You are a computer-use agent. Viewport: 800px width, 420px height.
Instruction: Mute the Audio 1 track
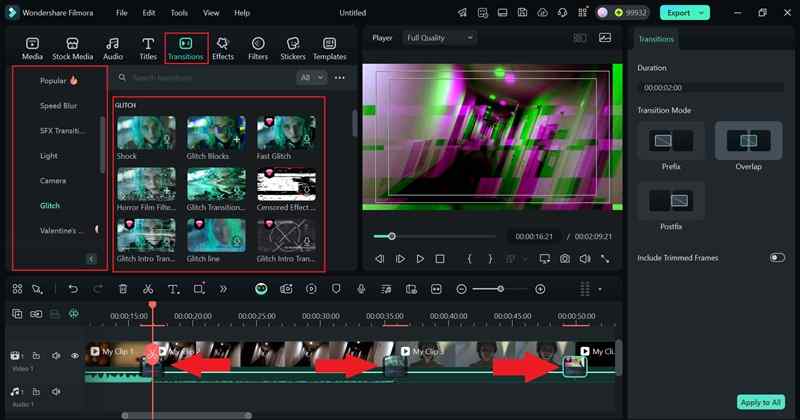56,392
